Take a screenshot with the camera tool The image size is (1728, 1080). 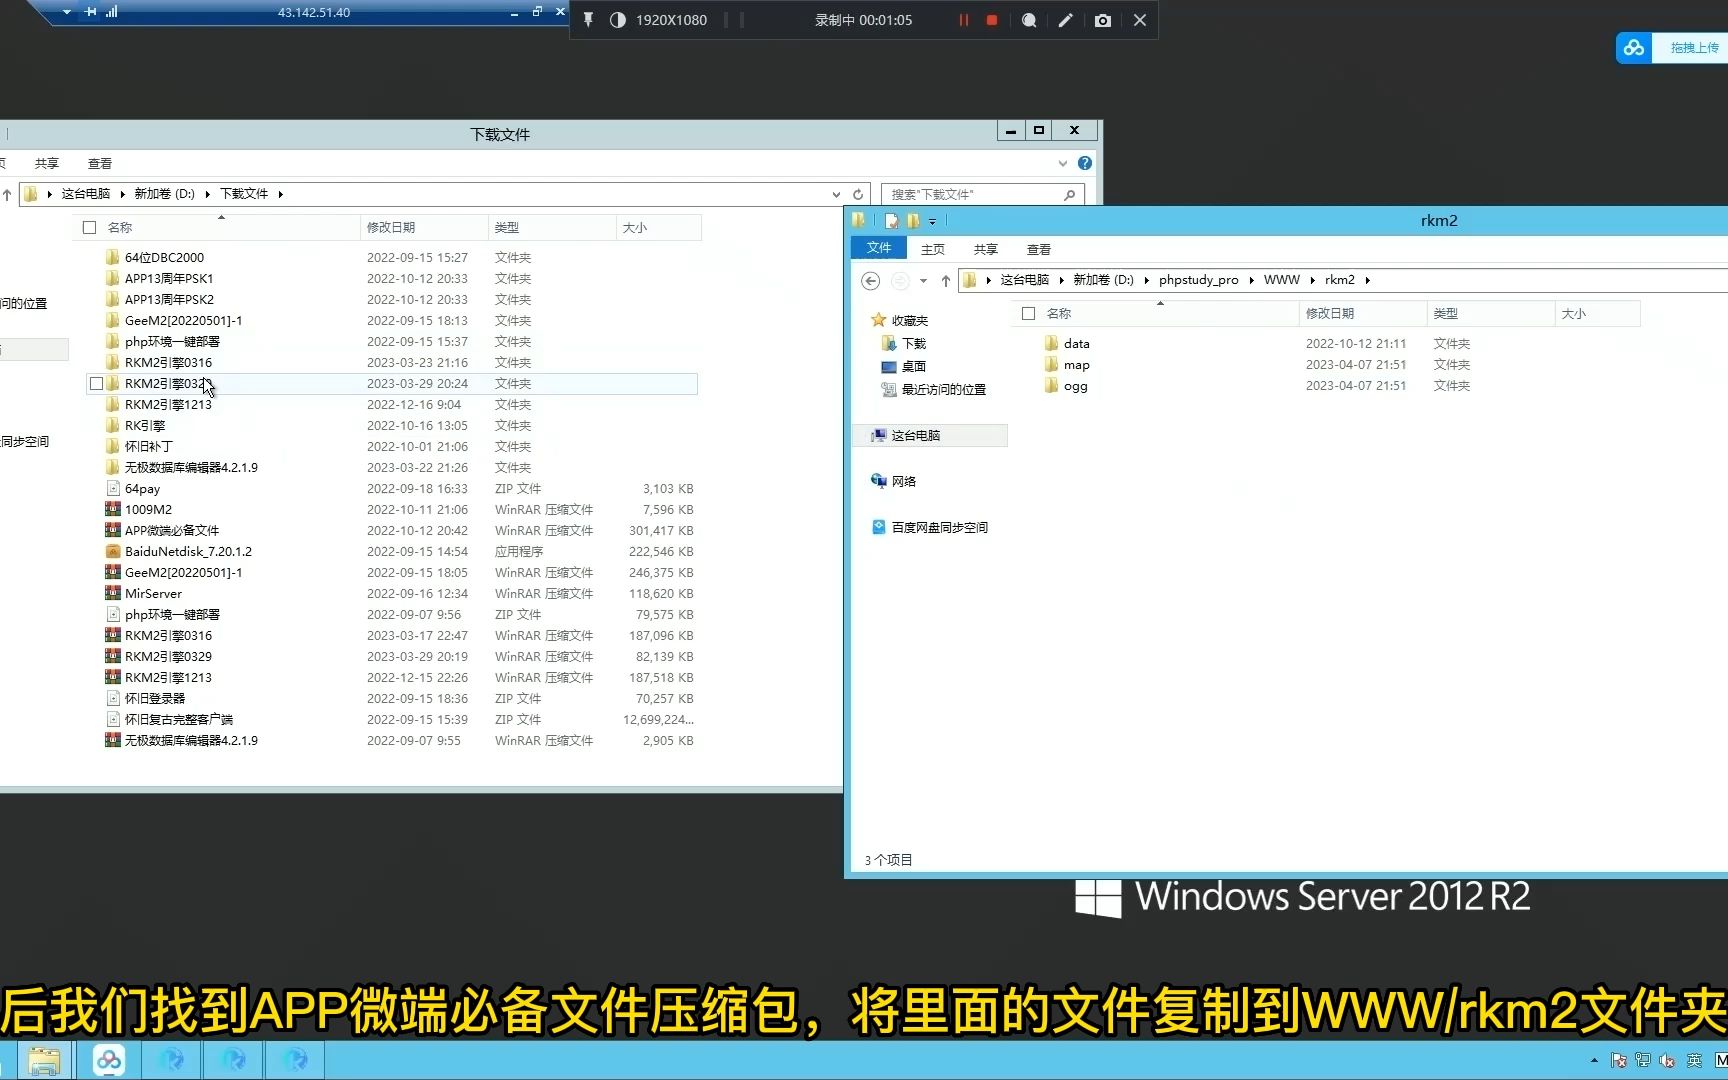point(1102,20)
